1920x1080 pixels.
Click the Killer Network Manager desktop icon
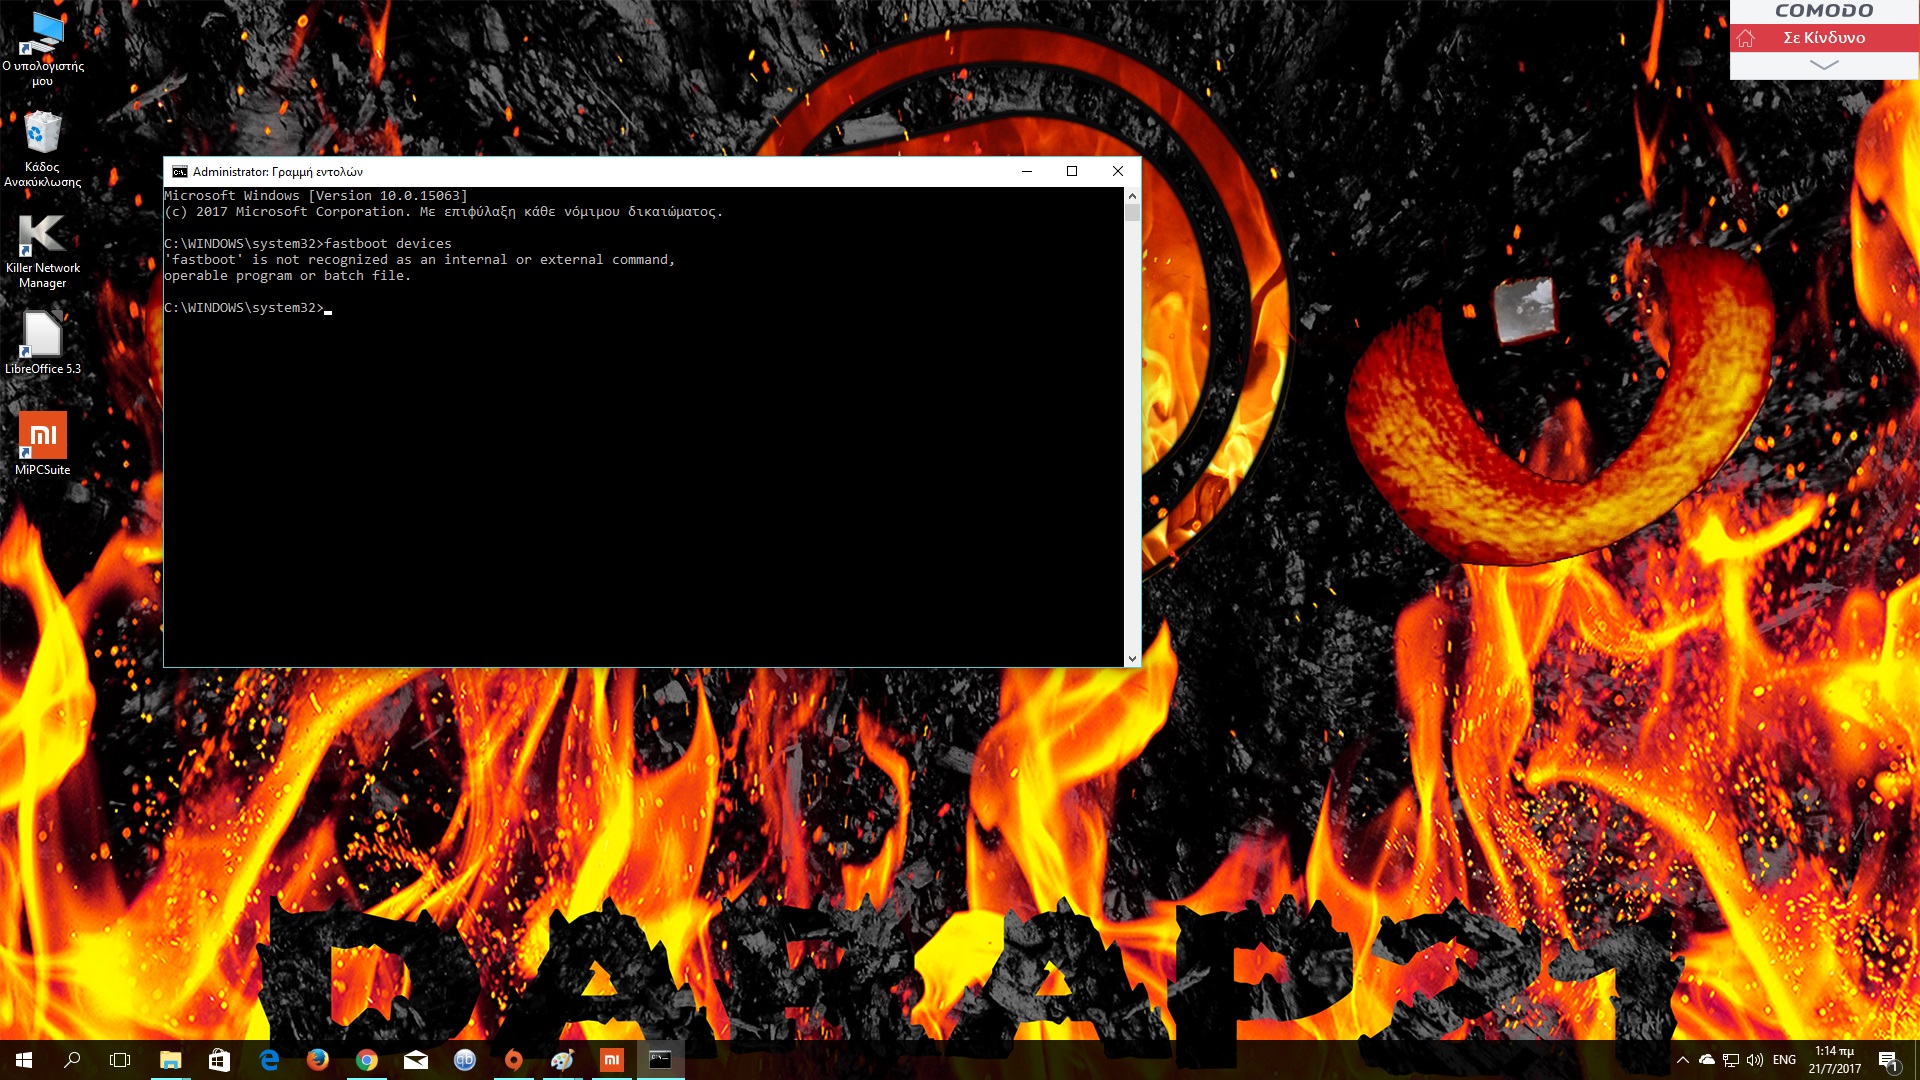point(42,236)
